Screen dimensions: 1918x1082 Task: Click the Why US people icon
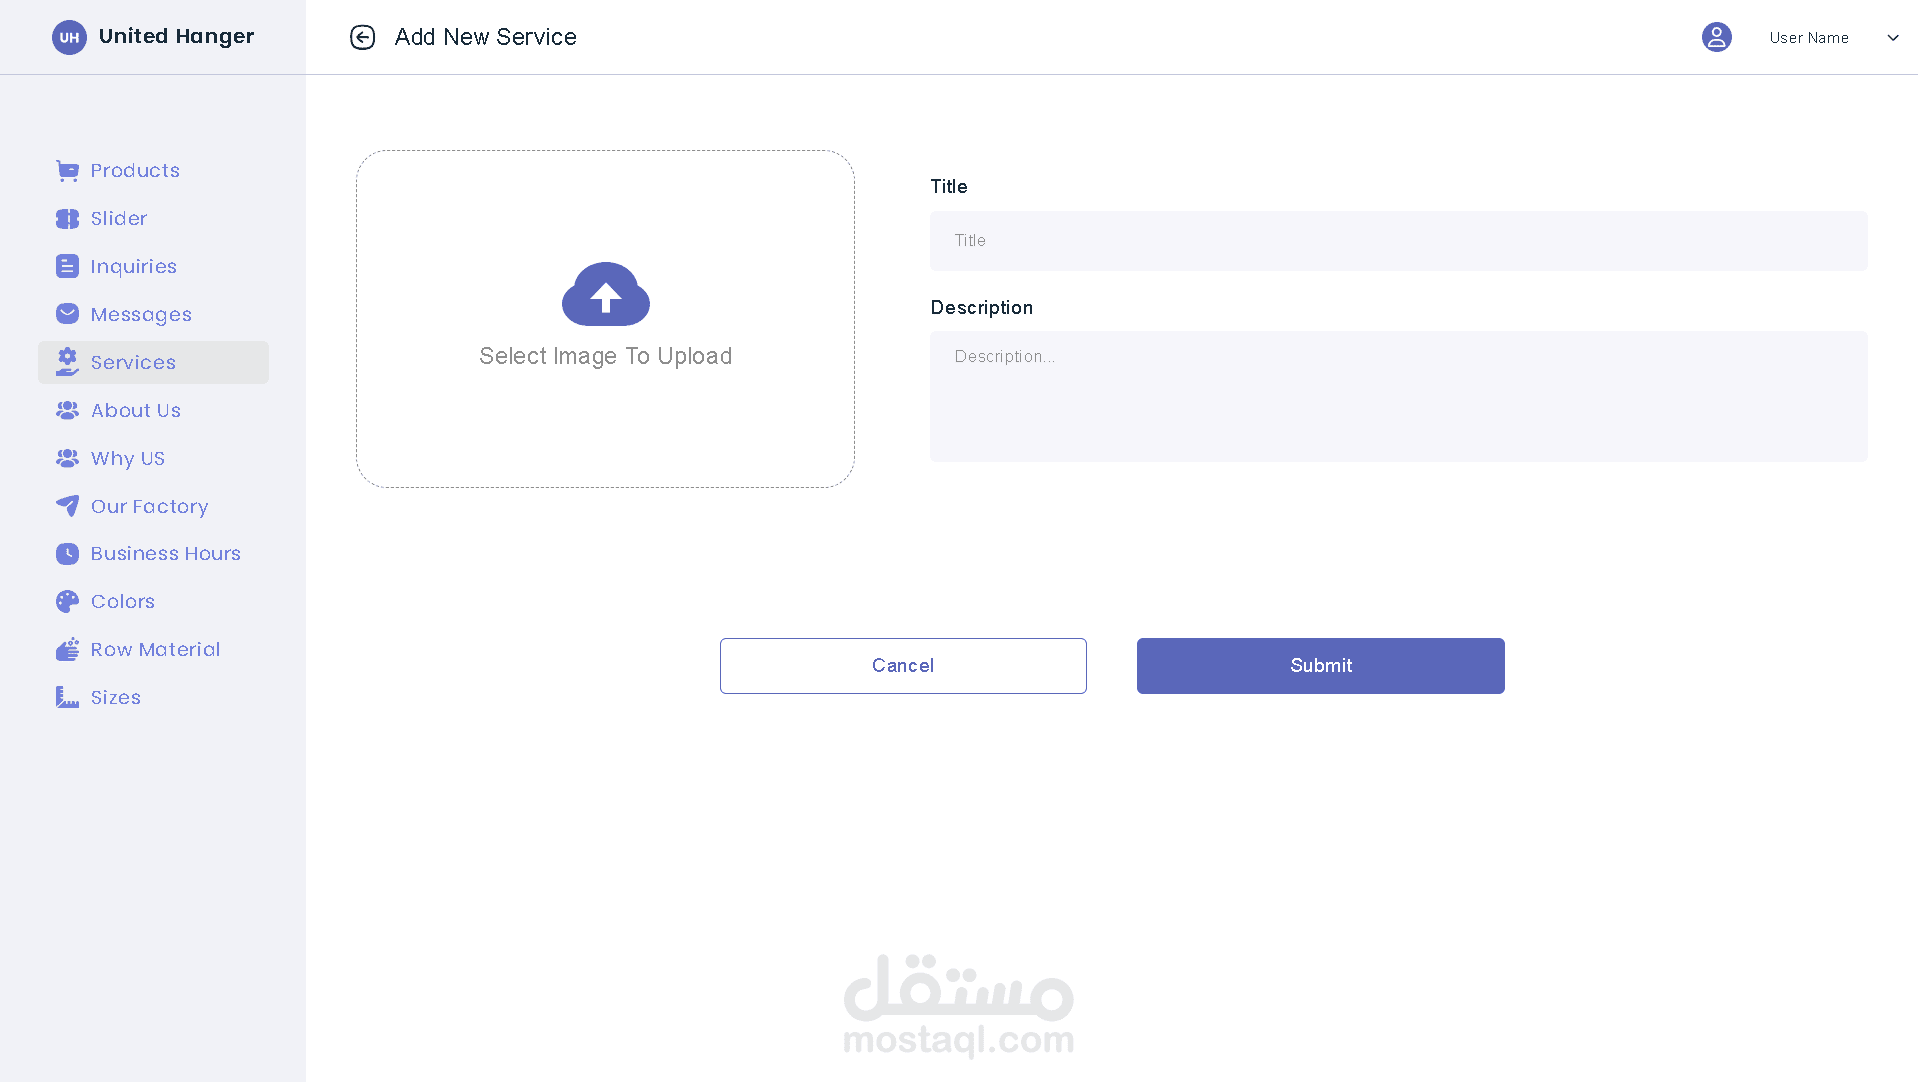[x=67, y=458]
